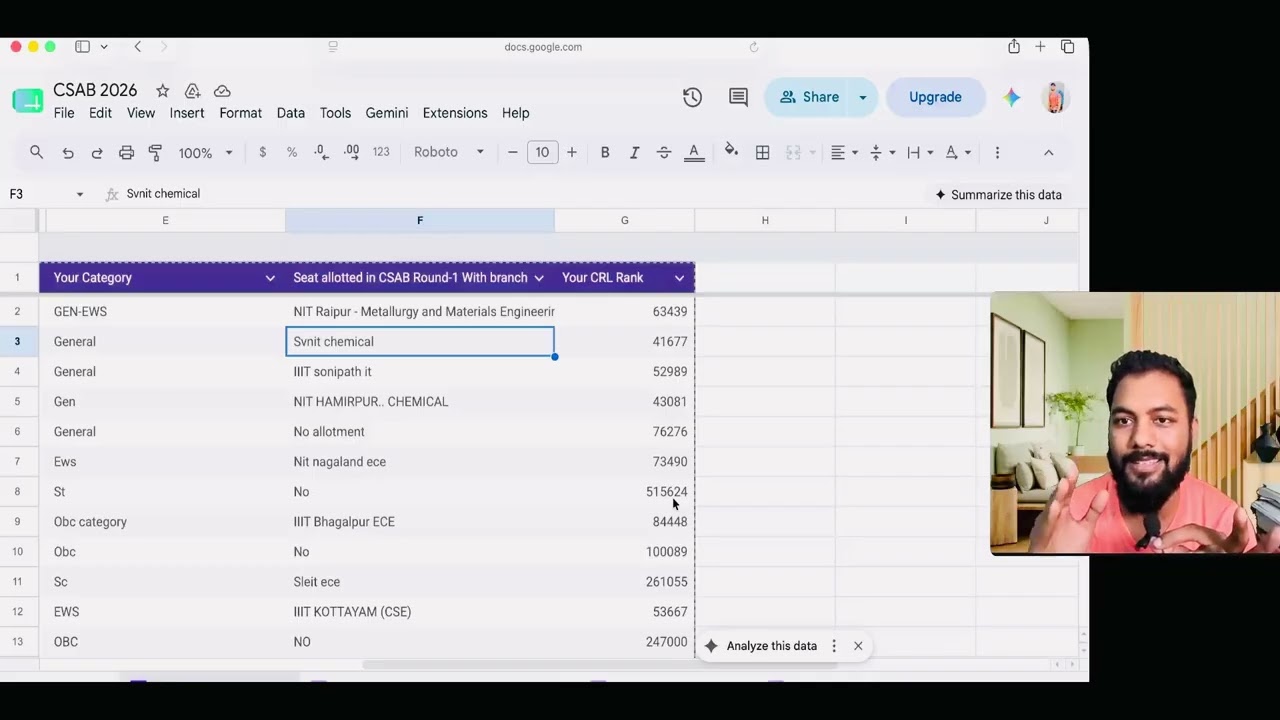Activate the paint format tool
The image size is (1280, 720).
[155, 153]
